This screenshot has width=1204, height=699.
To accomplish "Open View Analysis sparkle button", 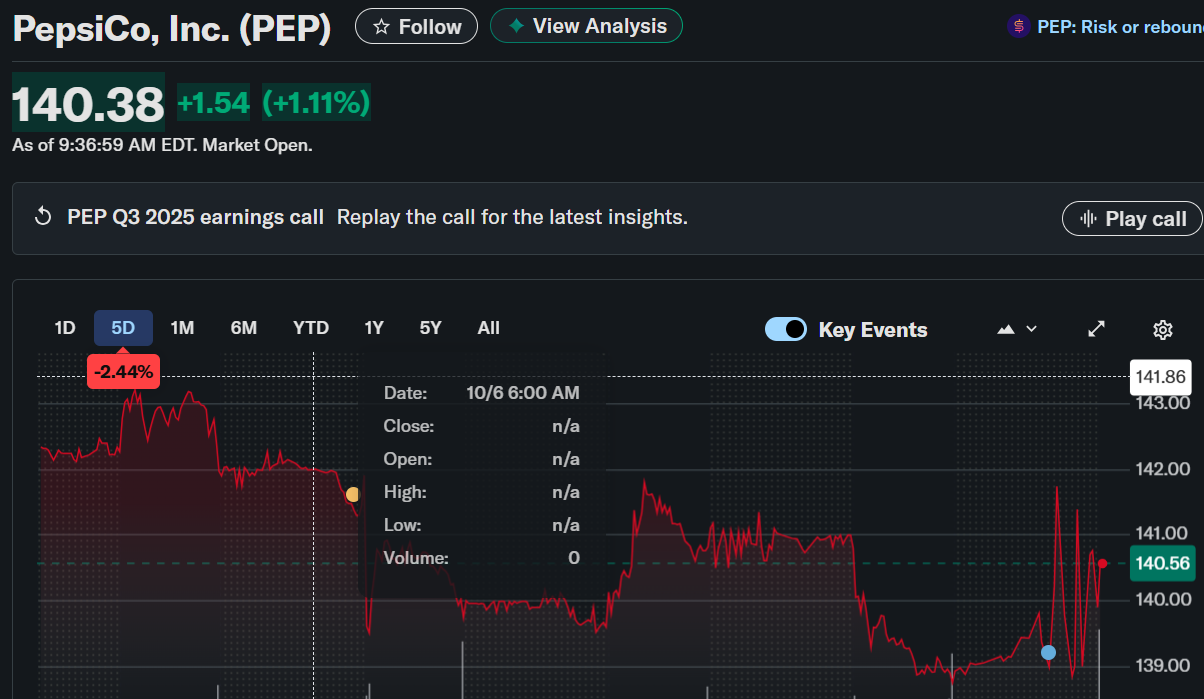I will point(586,26).
